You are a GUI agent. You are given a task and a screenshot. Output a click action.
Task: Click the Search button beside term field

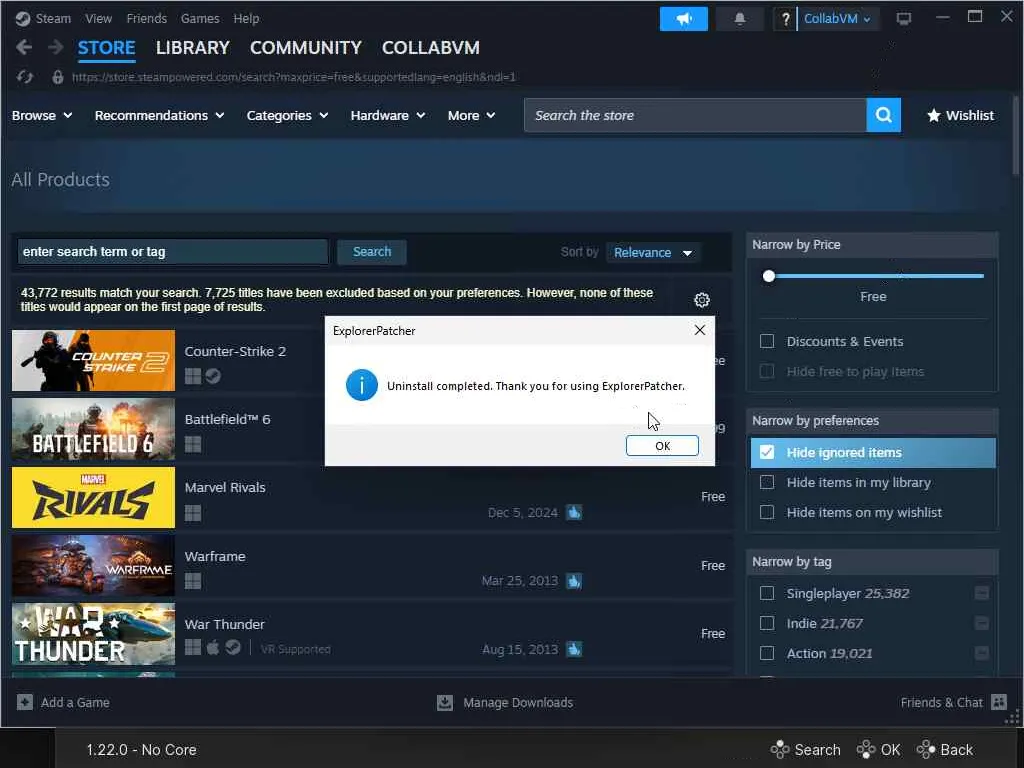tap(372, 252)
